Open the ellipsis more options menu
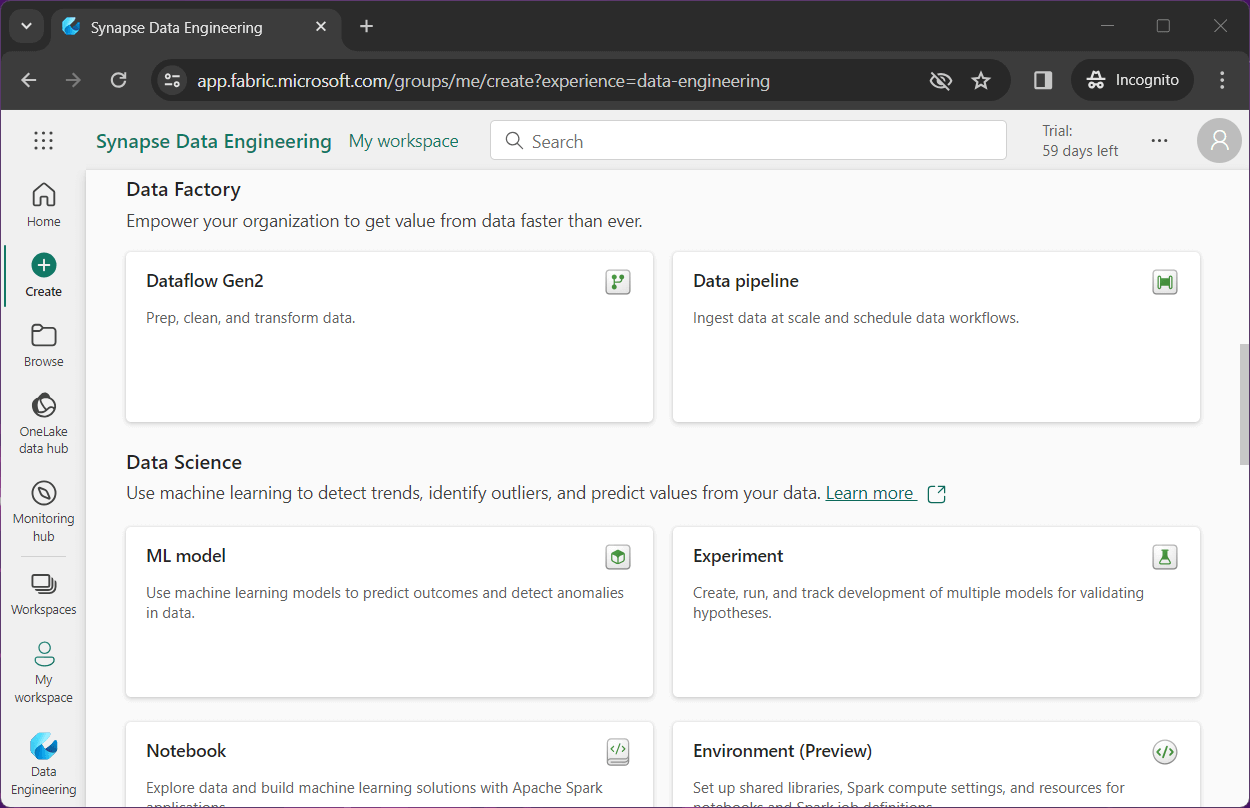1250x808 pixels. [1159, 141]
